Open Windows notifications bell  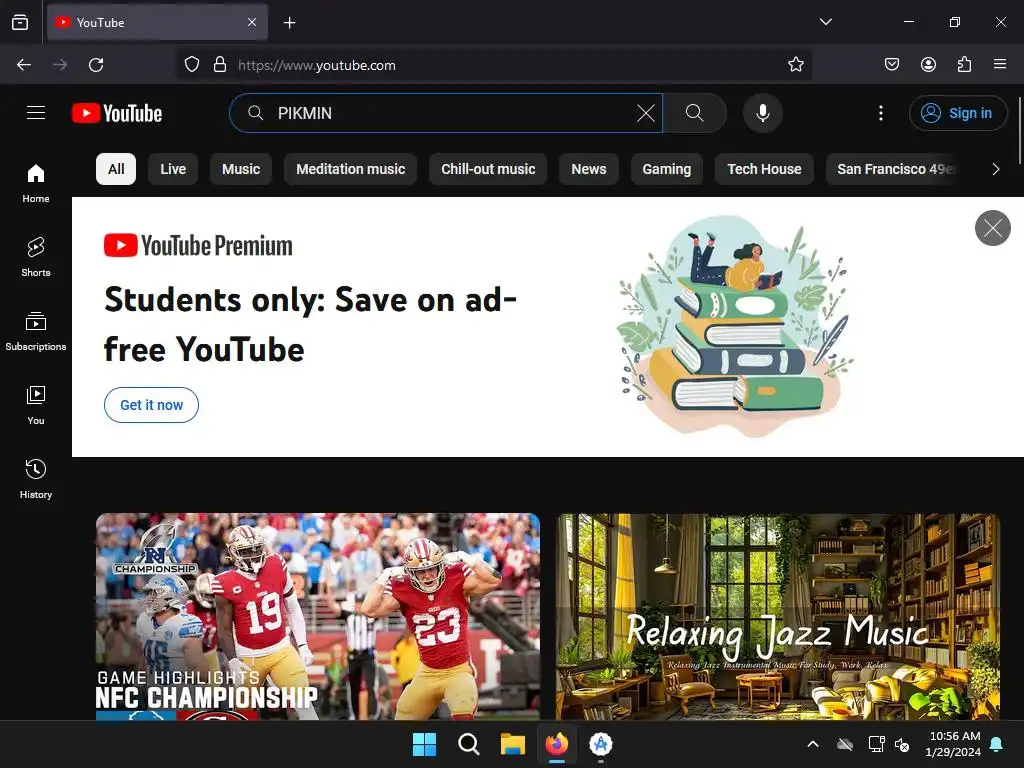point(997,744)
